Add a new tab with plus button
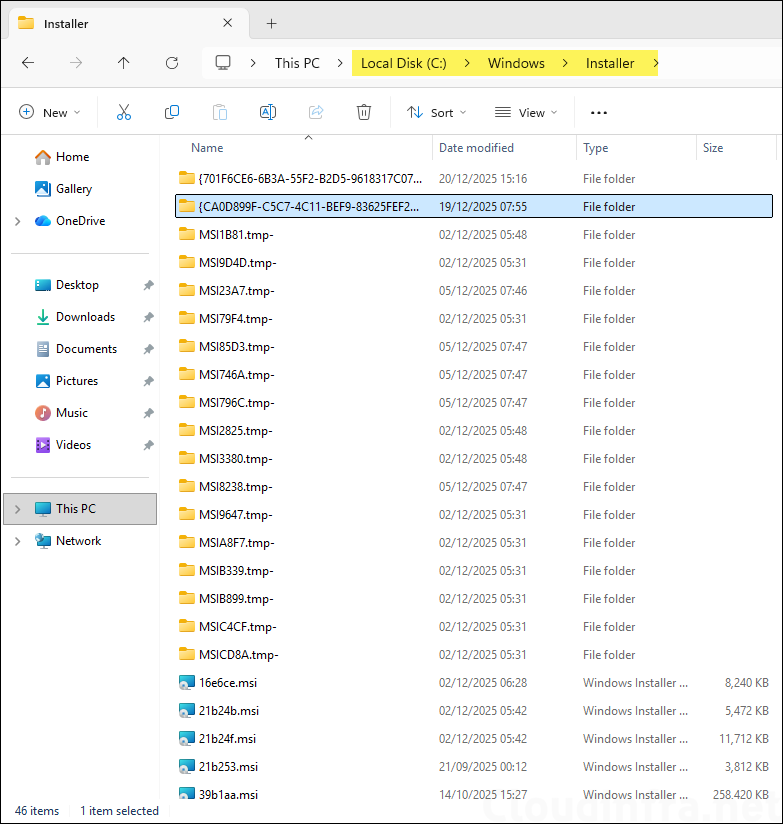The height and width of the screenshot is (824, 783). tap(271, 23)
